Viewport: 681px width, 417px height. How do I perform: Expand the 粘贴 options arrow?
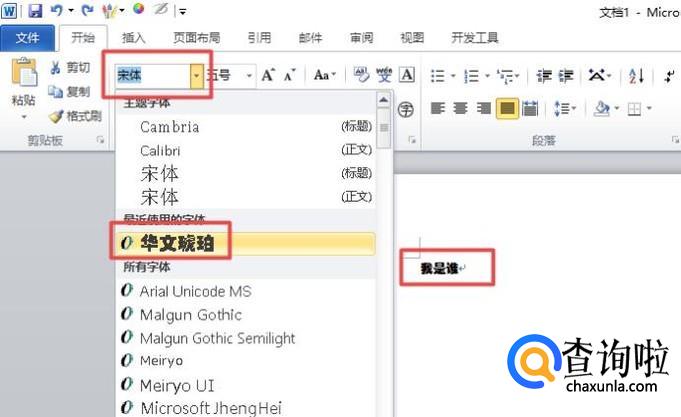pyautogui.click(x=24, y=116)
